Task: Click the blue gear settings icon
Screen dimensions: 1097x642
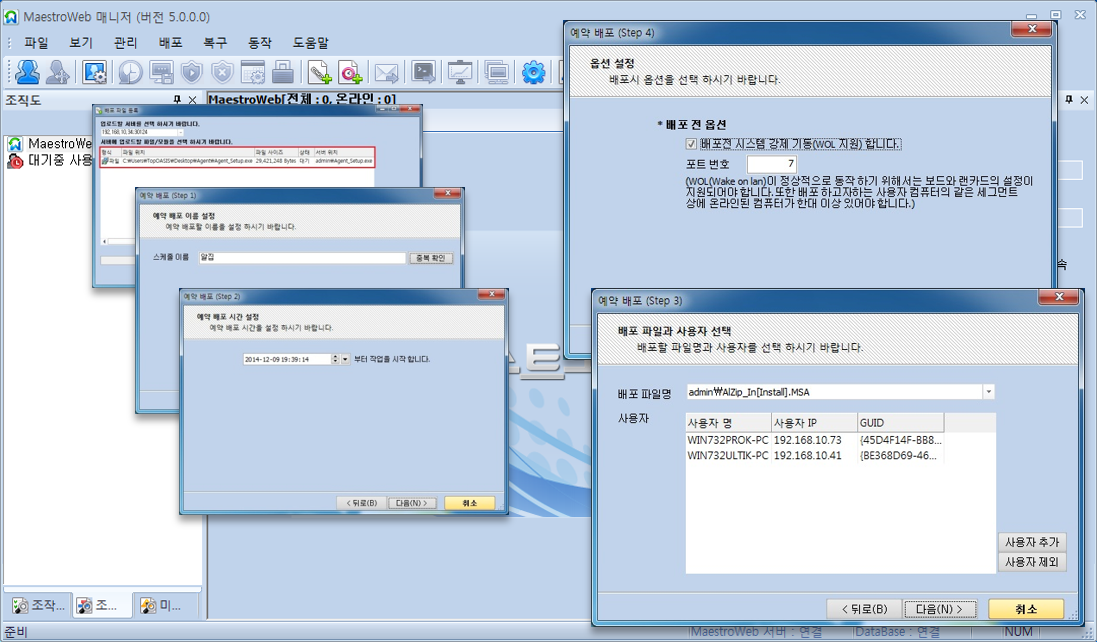Action: pos(534,72)
